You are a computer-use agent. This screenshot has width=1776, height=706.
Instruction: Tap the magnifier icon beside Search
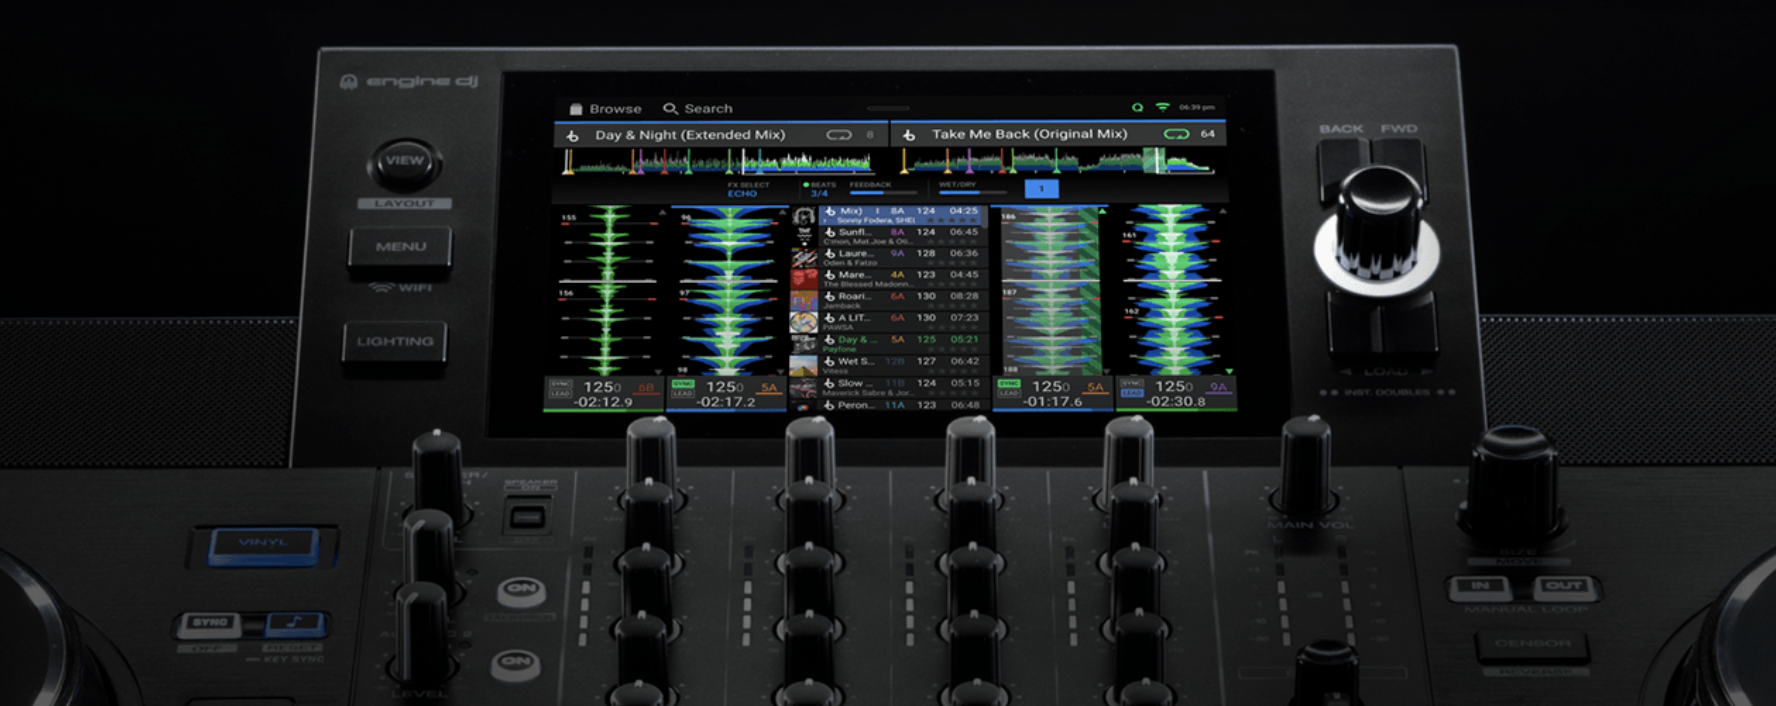point(670,109)
